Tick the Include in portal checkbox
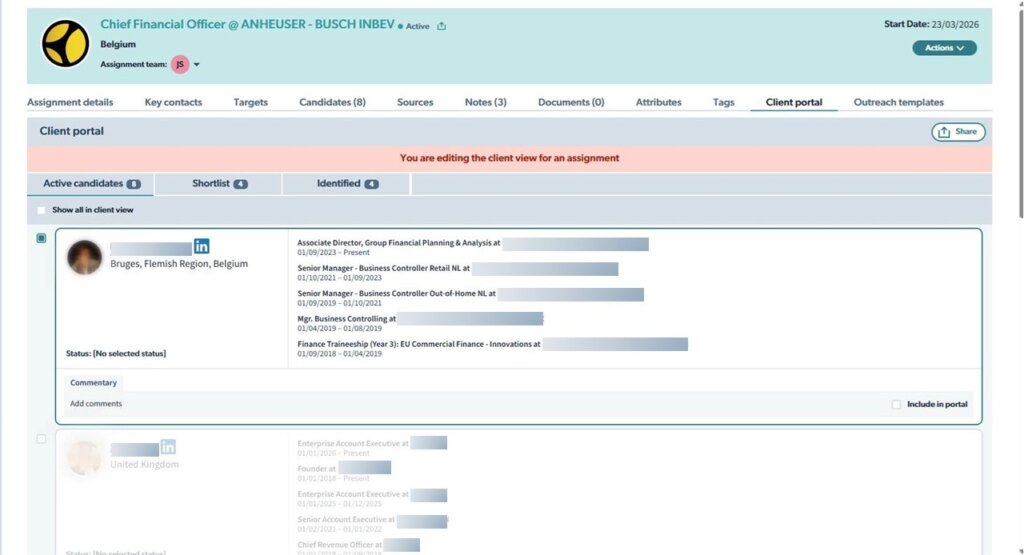Viewport: 1024px width, 555px height. click(896, 404)
